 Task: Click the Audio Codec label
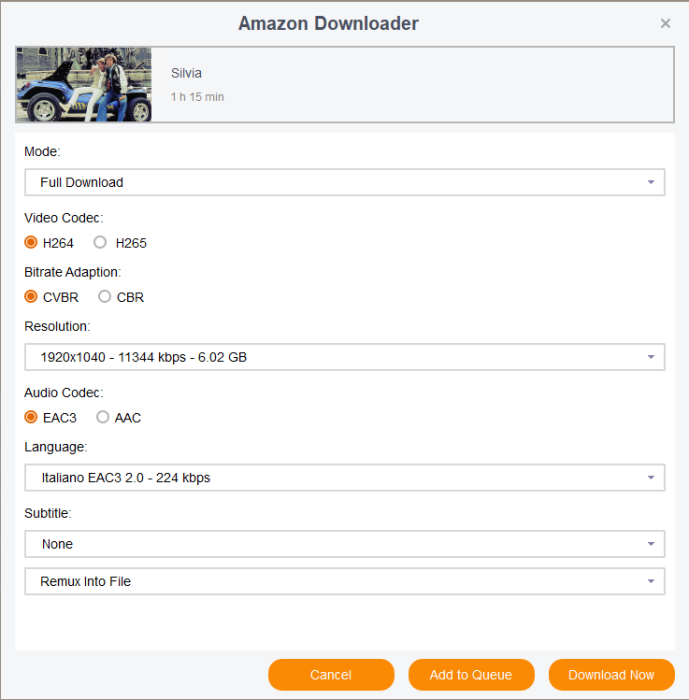(x=63, y=392)
